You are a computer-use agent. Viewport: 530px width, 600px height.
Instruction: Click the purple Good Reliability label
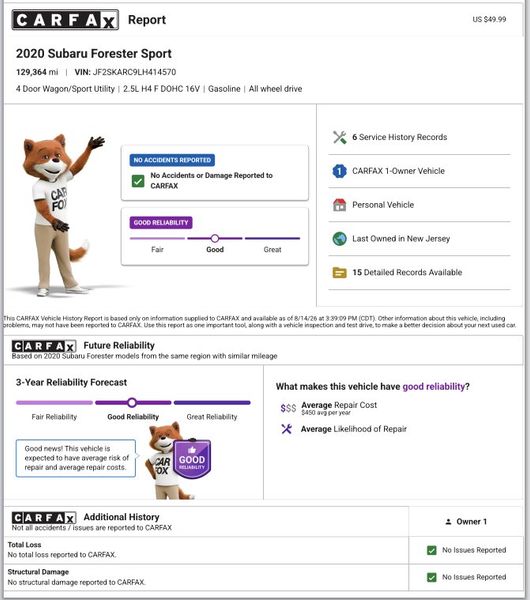click(161, 223)
